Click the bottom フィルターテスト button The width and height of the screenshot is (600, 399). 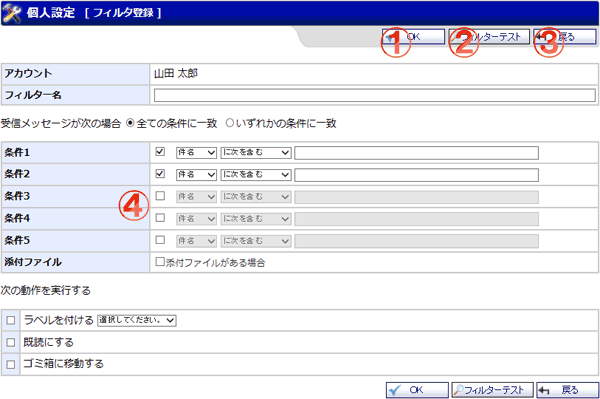pyautogui.click(x=492, y=390)
